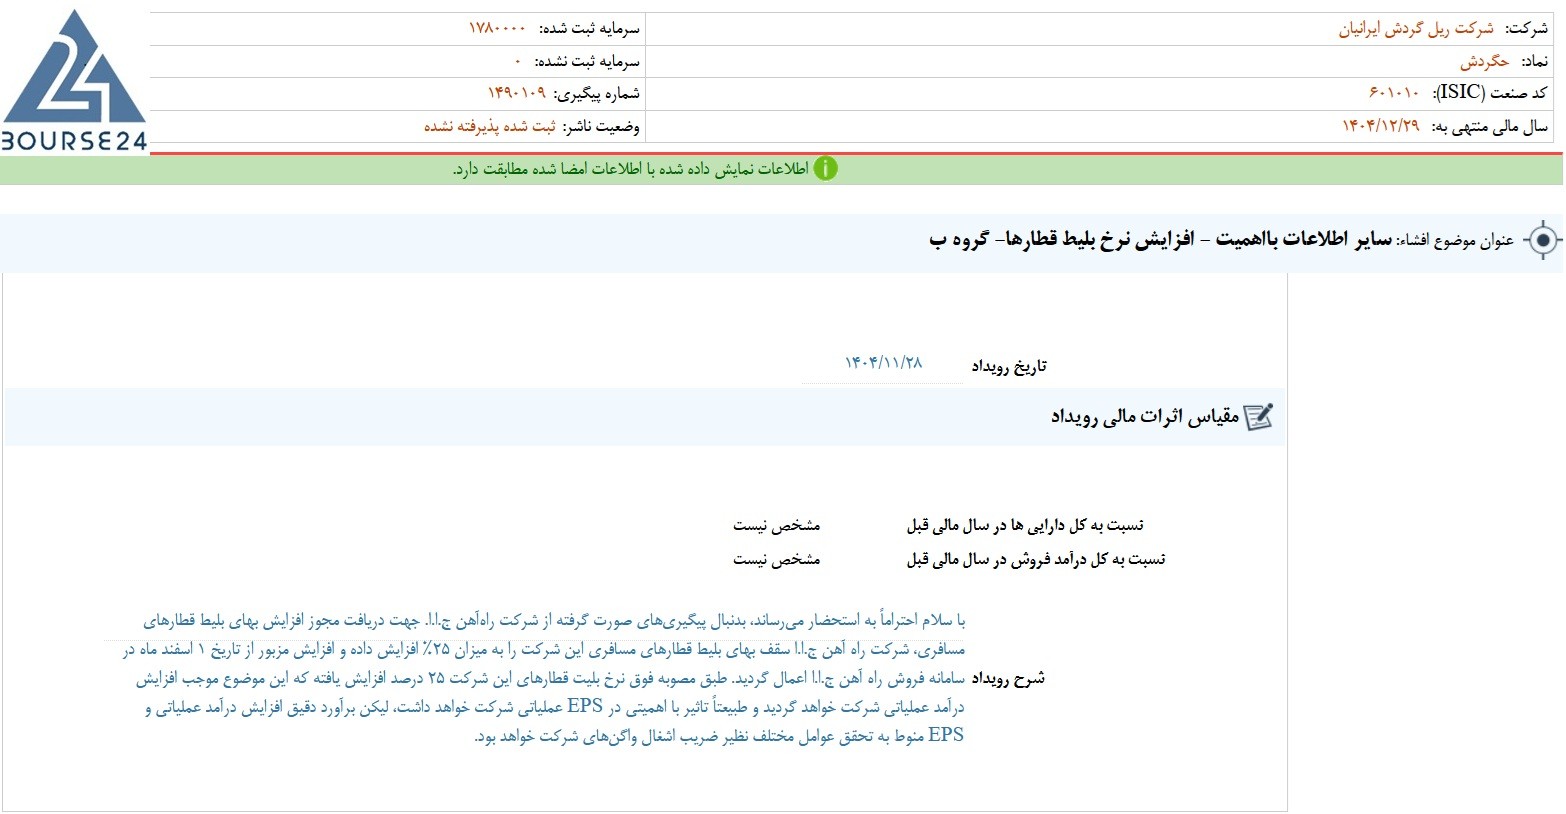Click label کد صنعت (ISIC)
1566x814 pixels.
1490,93
